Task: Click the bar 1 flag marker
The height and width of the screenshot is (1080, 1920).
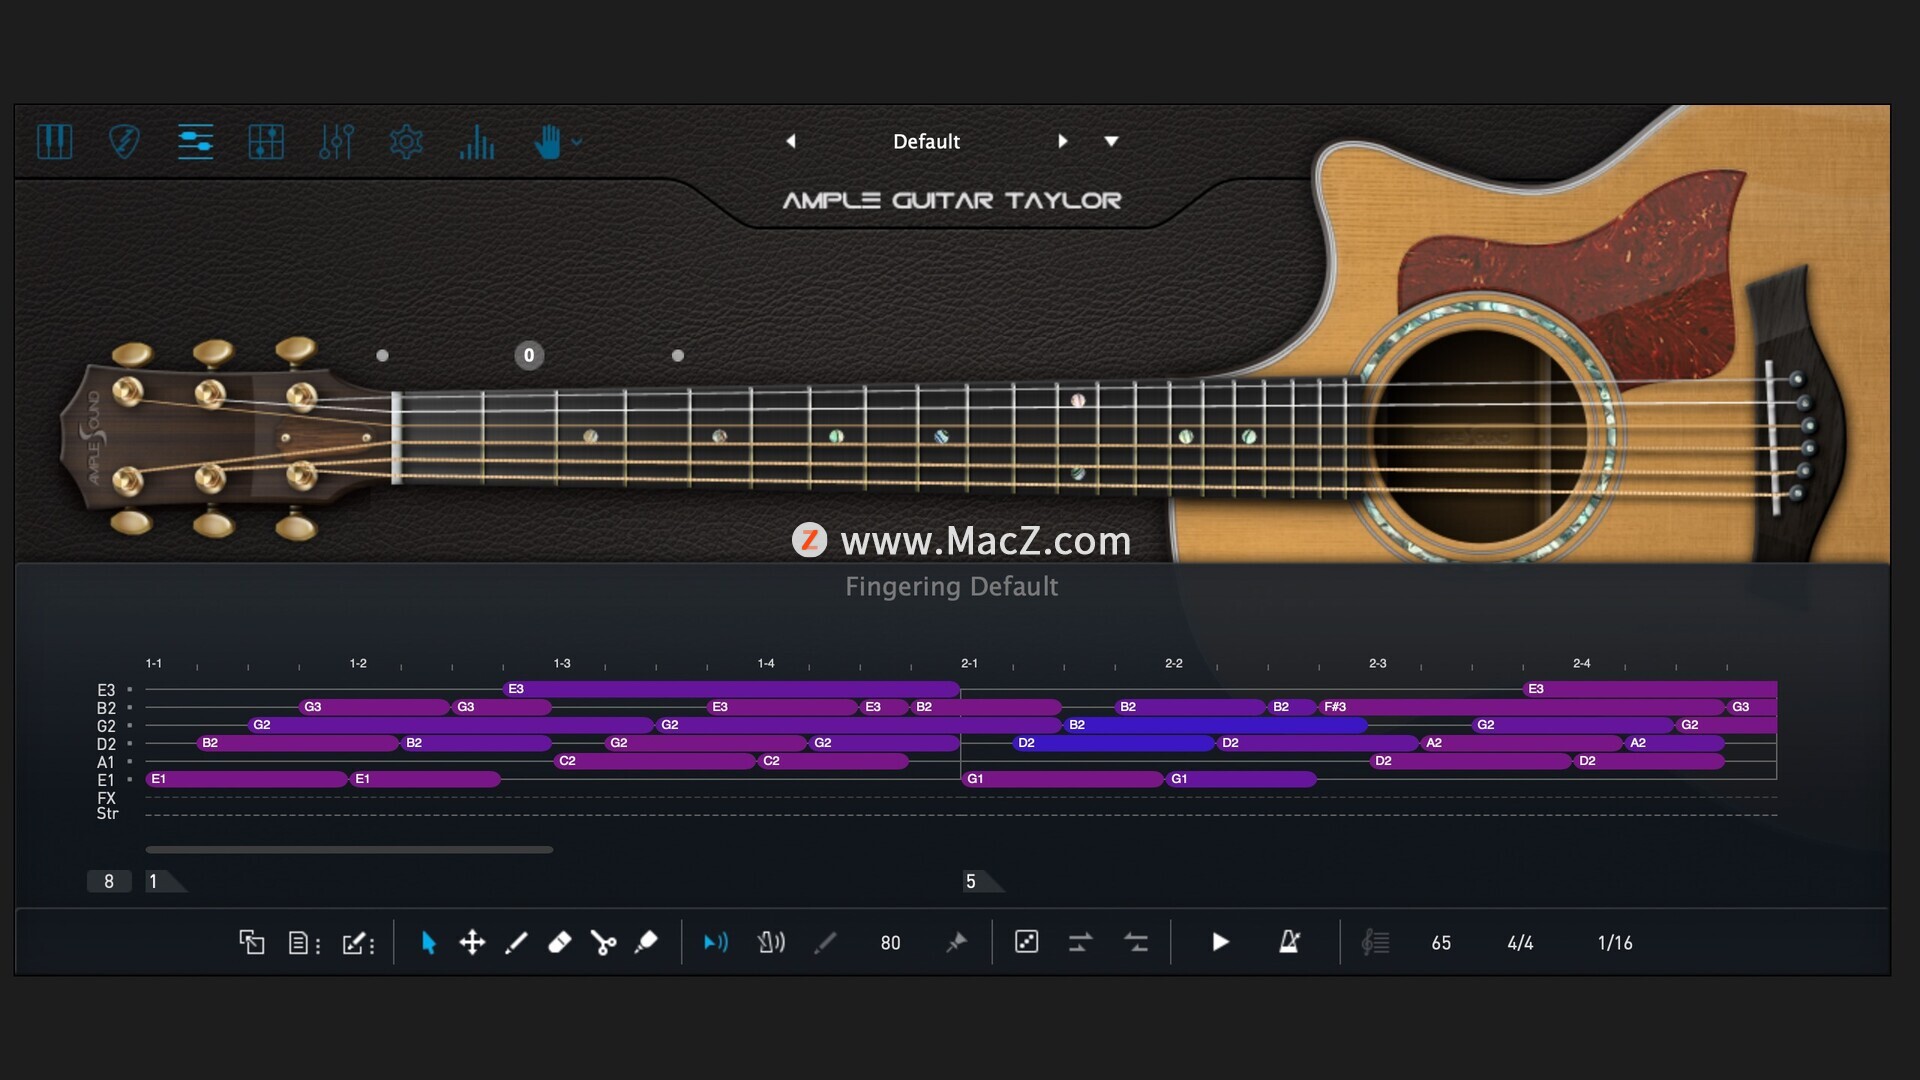Action: click(165, 881)
